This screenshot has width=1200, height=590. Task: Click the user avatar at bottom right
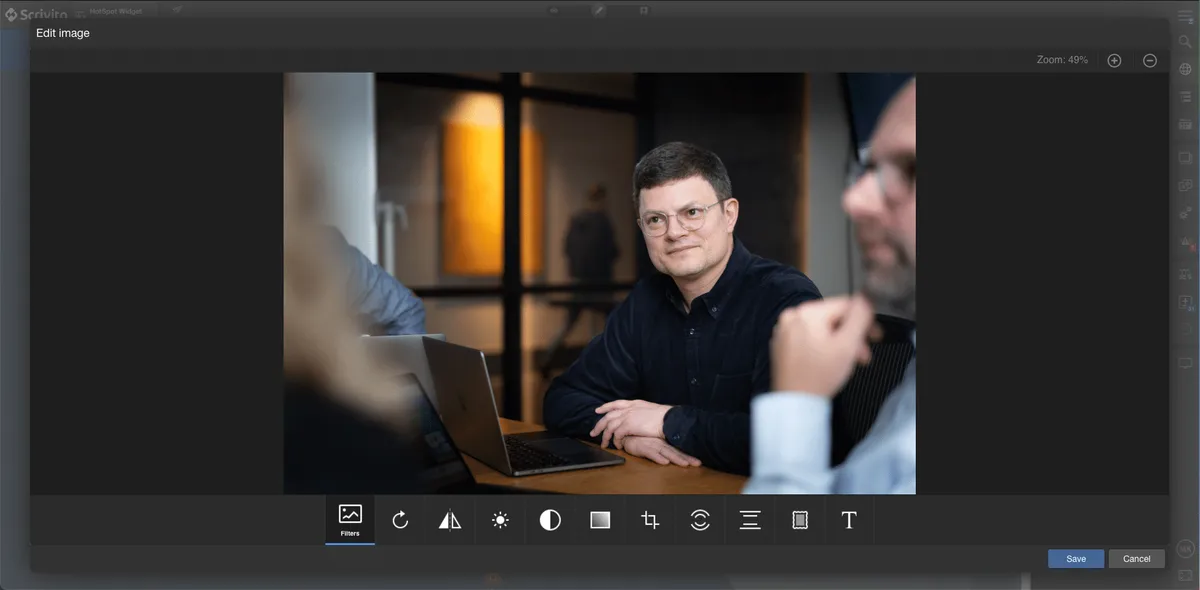point(1186,549)
